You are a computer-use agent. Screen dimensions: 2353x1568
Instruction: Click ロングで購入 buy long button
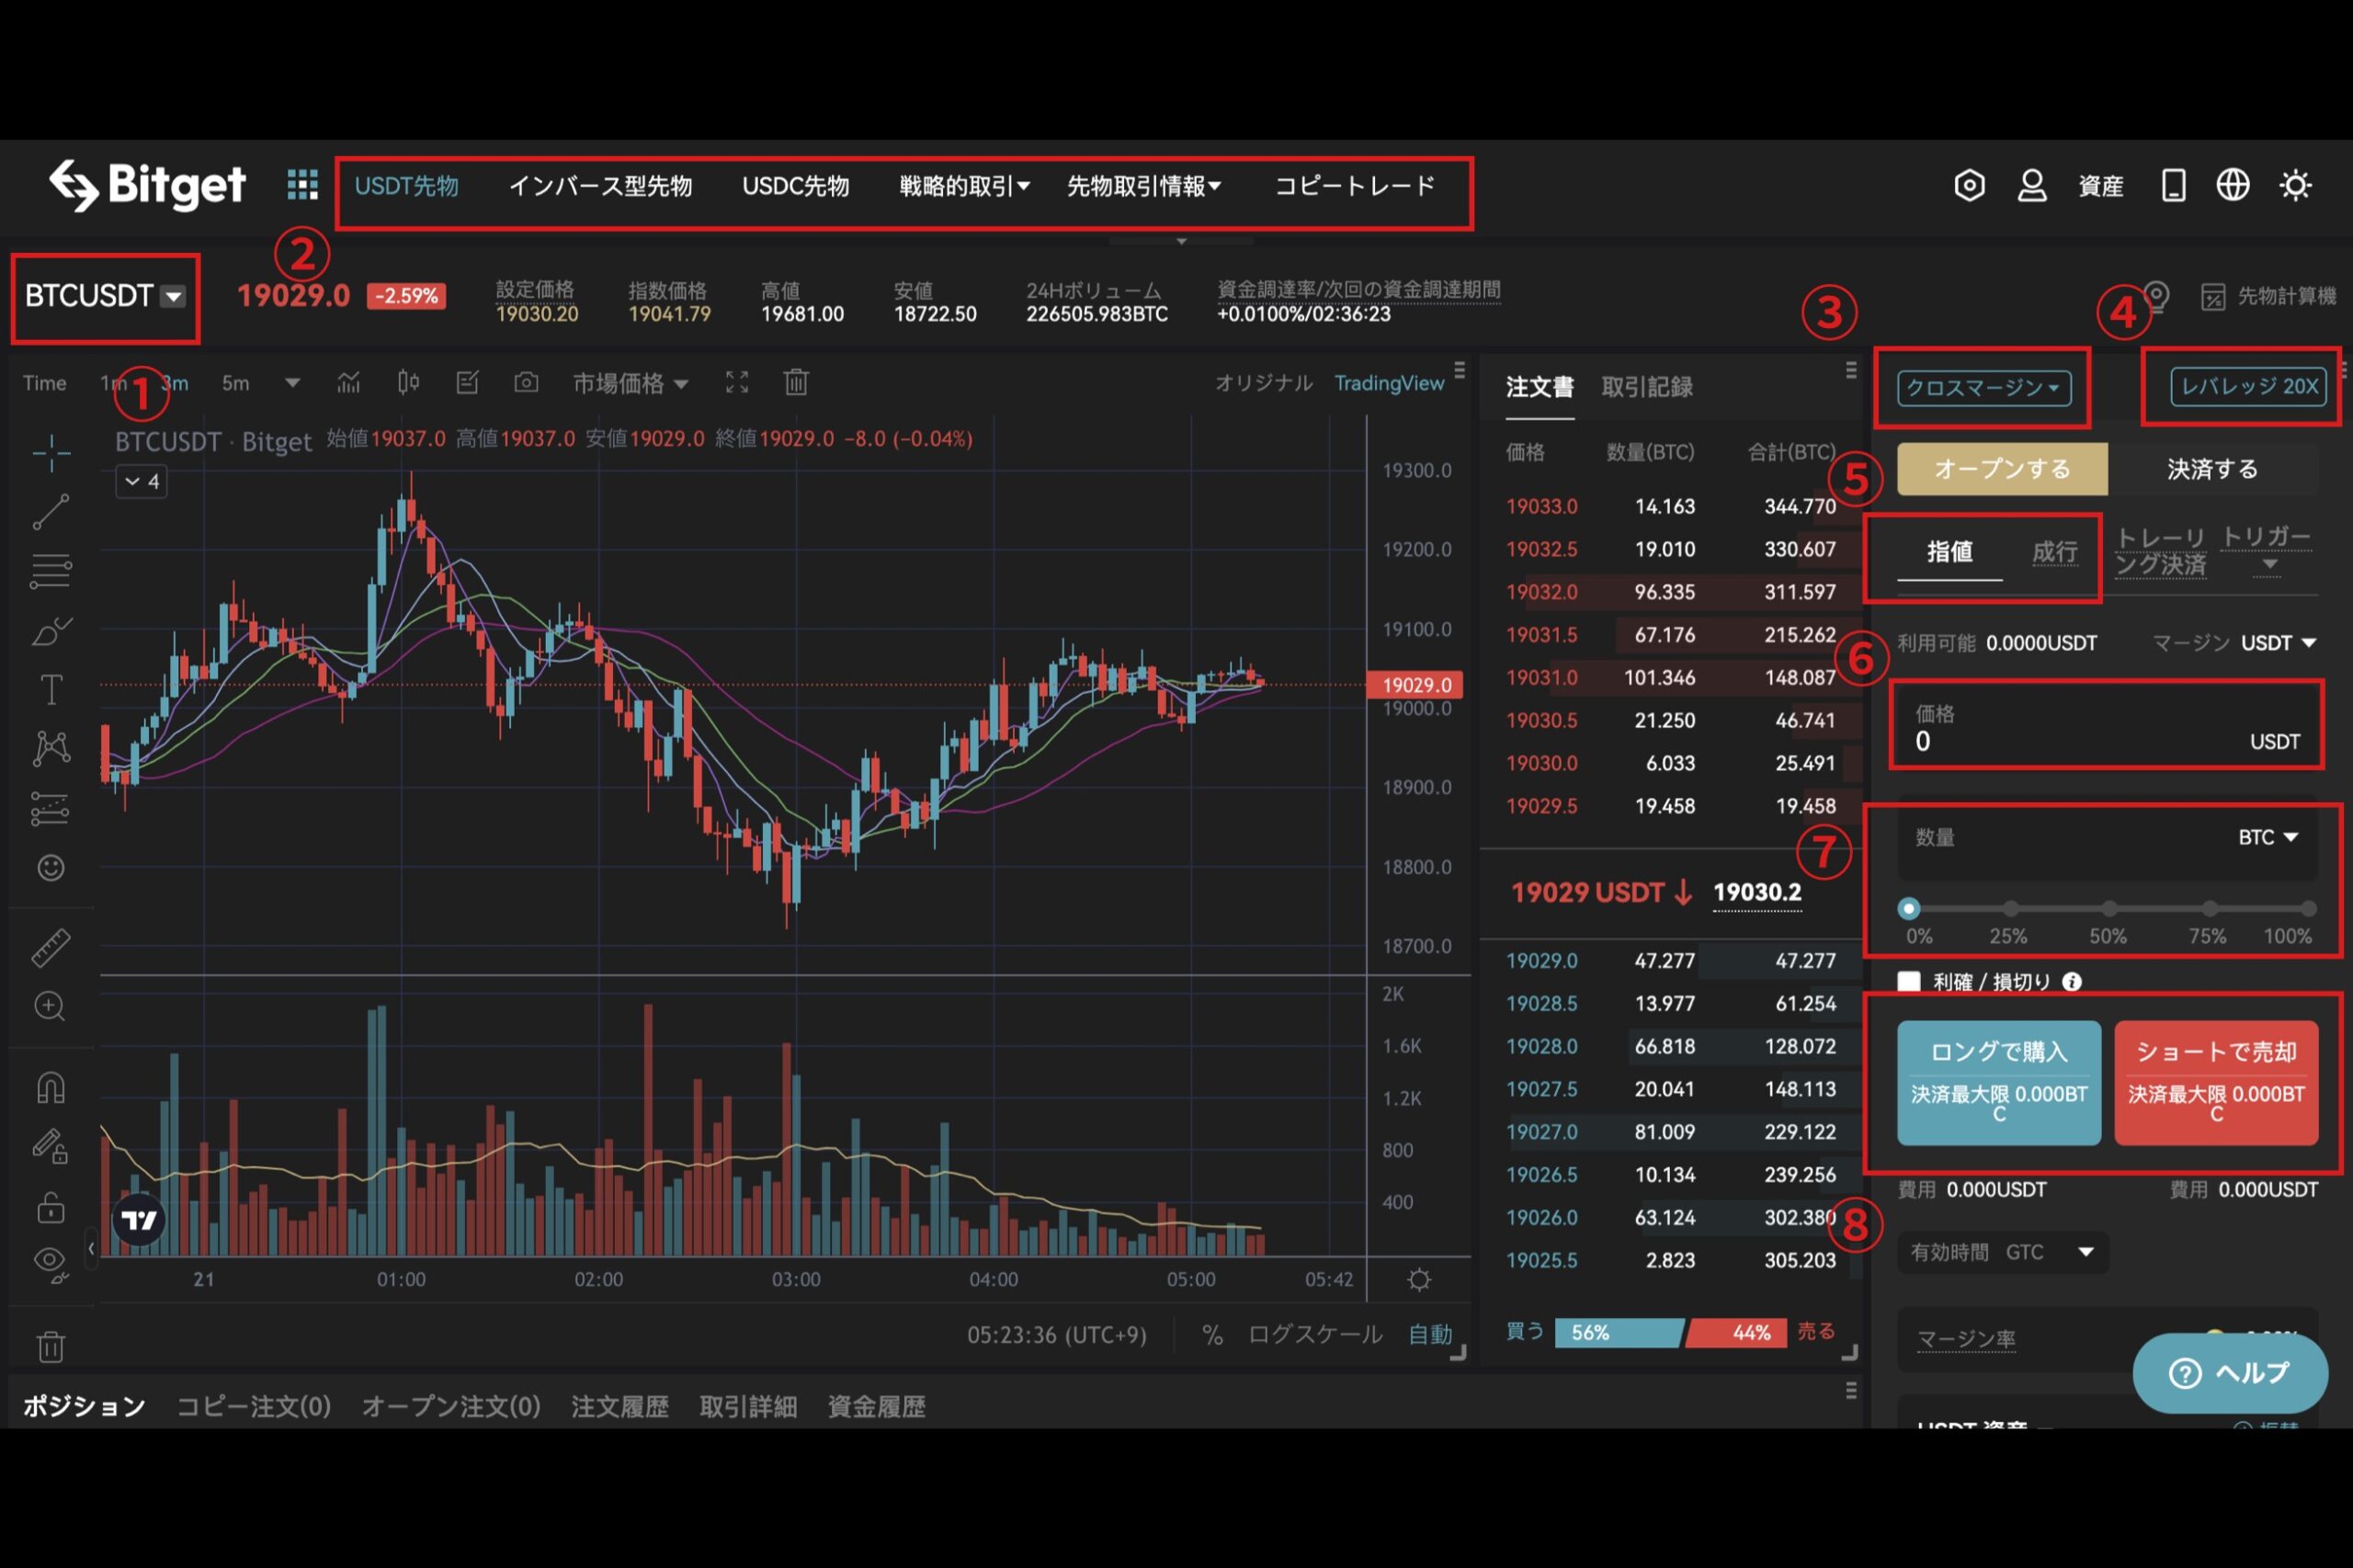click(1998, 1082)
